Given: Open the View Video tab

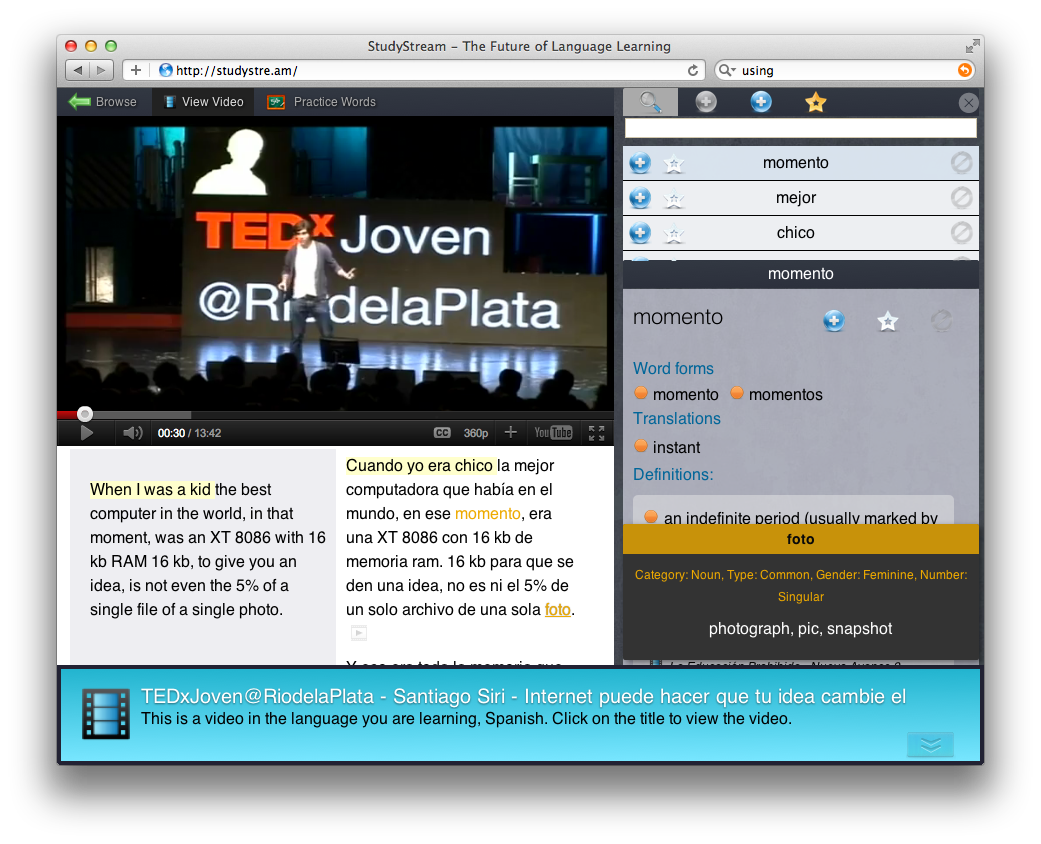Looking at the screenshot, I should point(204,102).
